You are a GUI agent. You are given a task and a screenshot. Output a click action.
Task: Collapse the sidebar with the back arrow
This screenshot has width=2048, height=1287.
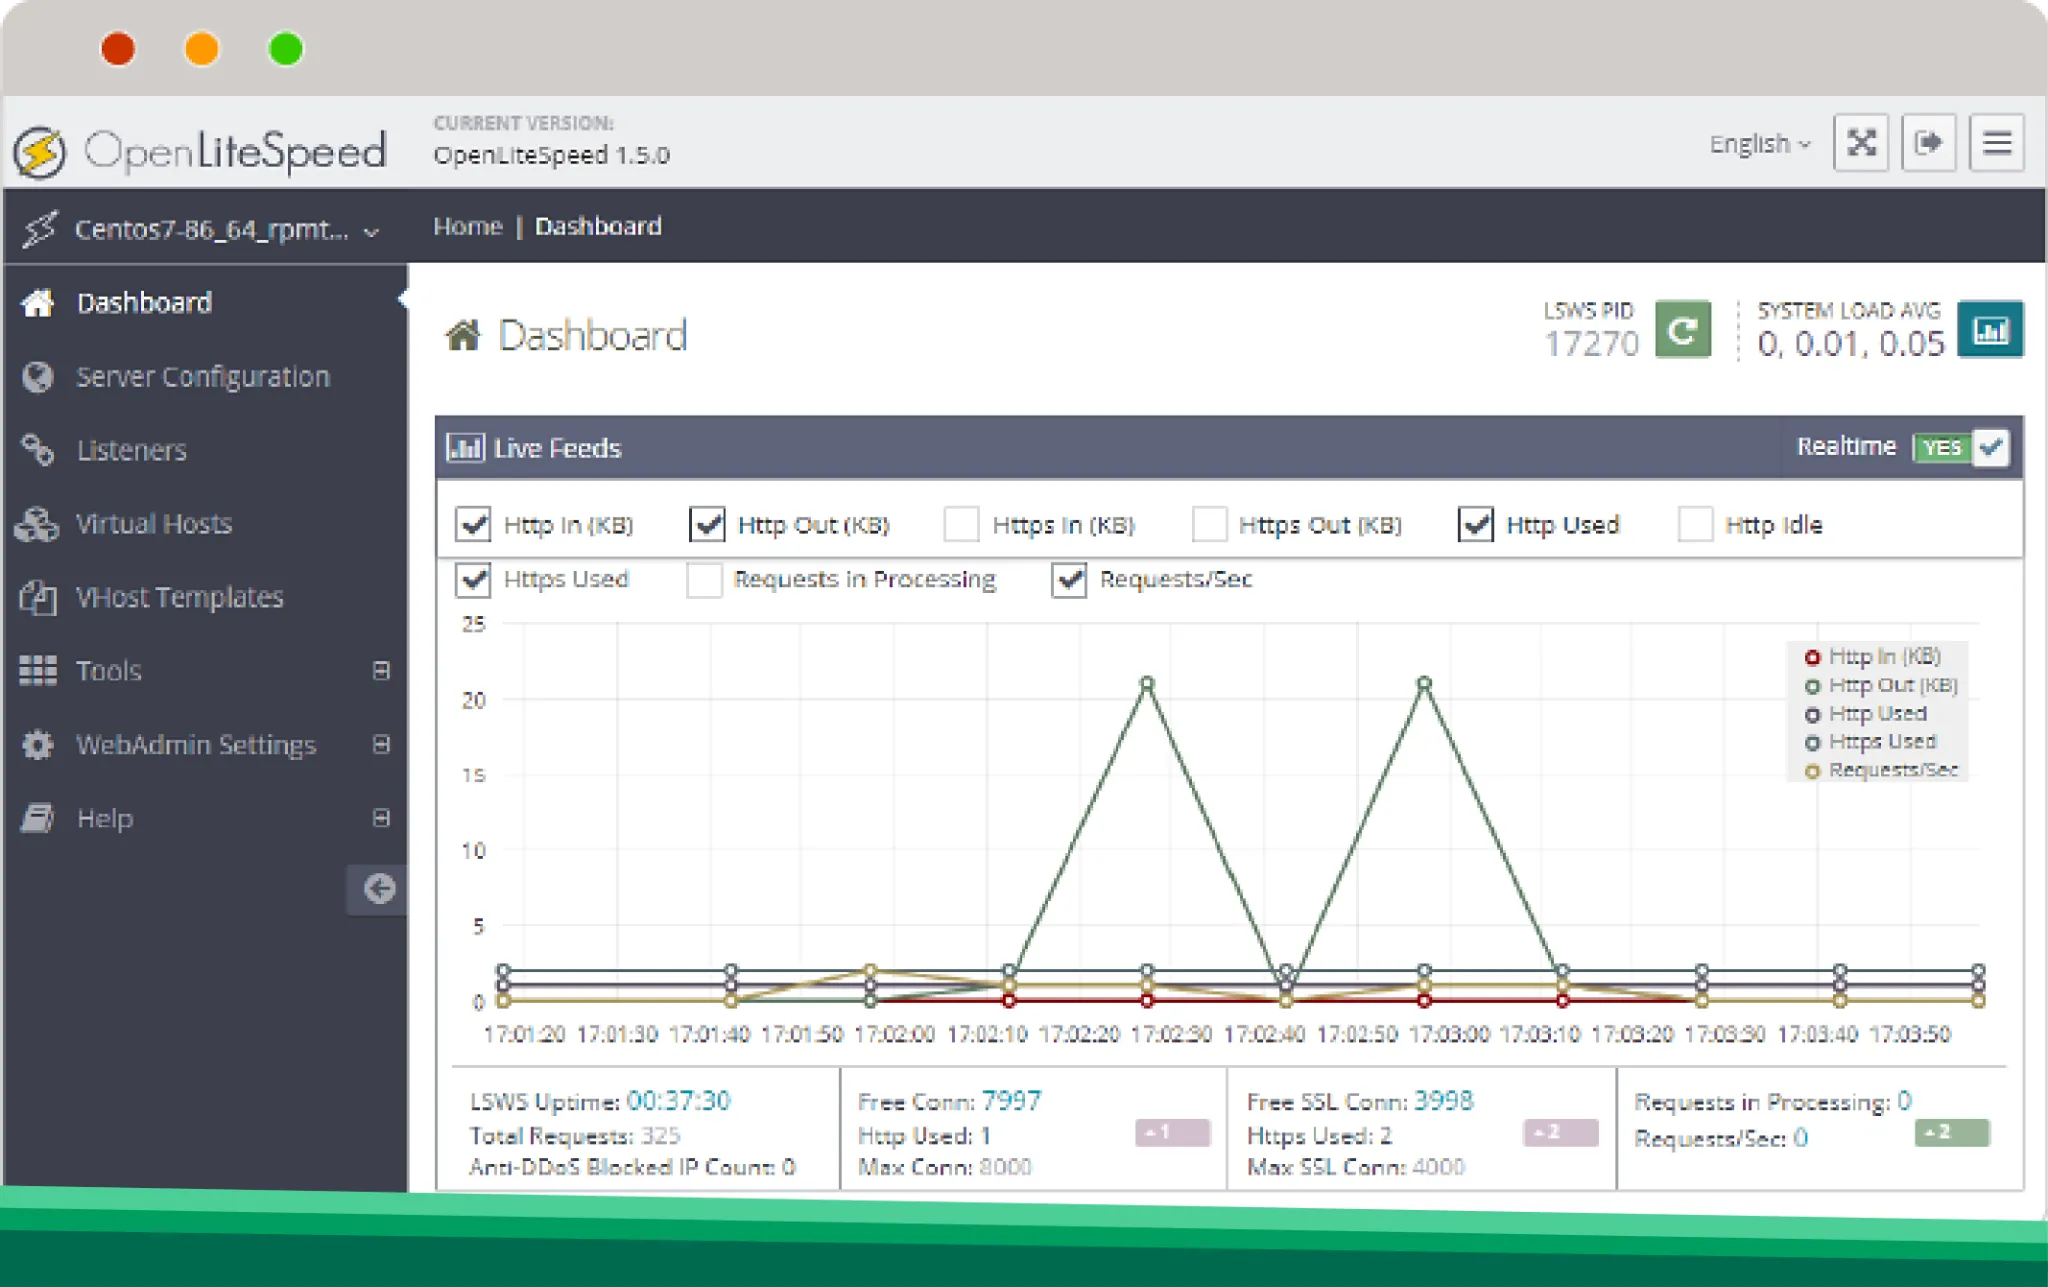[378, 889]
